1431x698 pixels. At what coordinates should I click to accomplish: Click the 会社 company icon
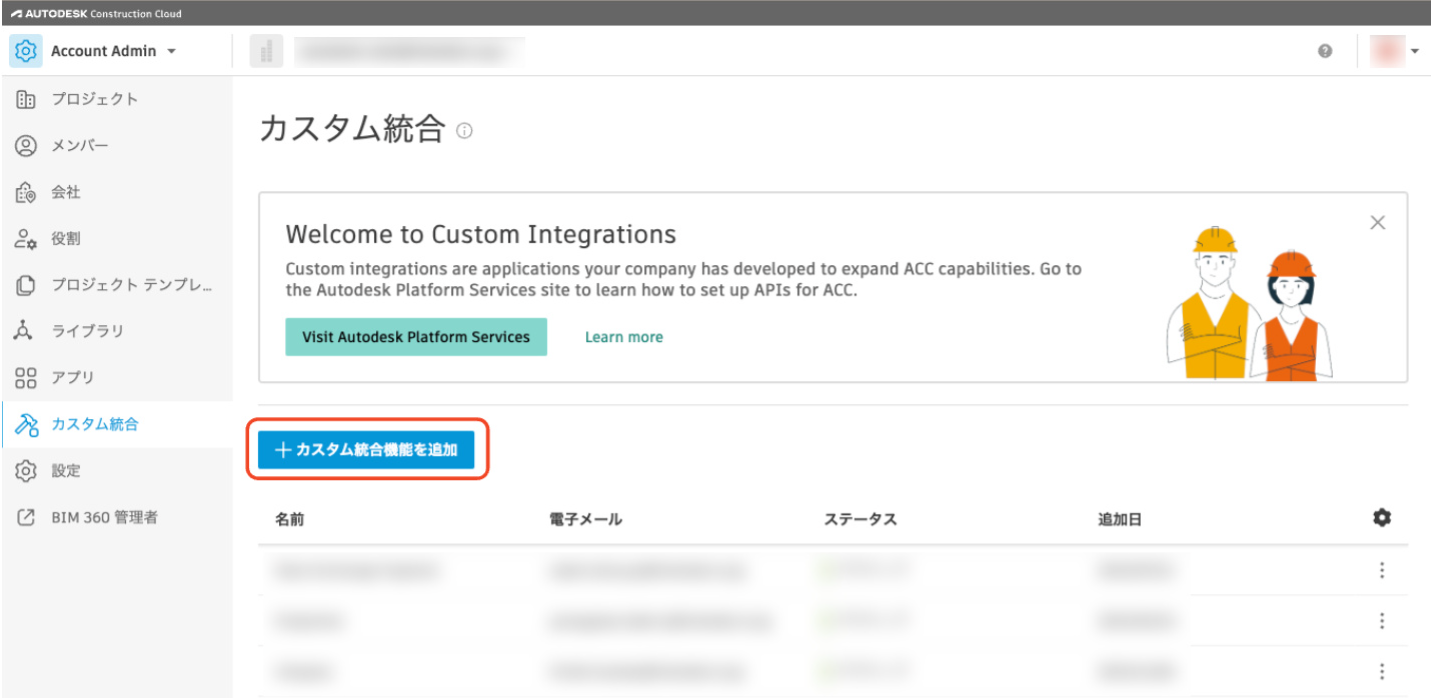point(26,192)
